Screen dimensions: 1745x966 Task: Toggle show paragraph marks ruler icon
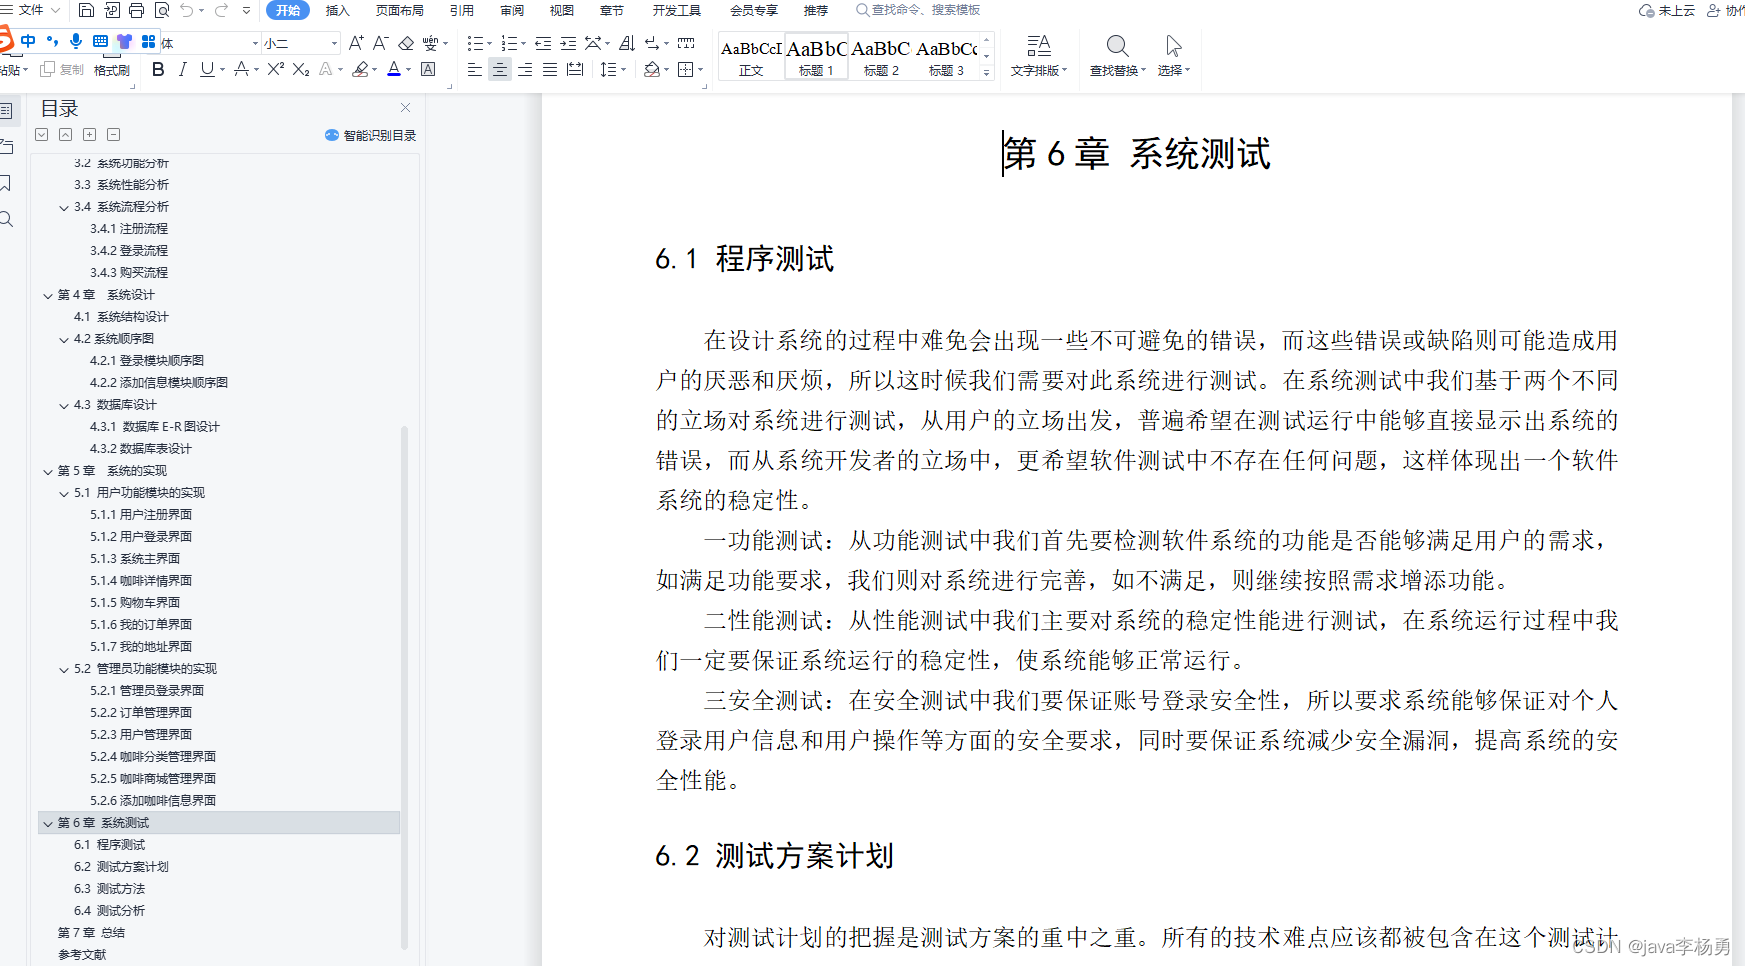(686, 43)
